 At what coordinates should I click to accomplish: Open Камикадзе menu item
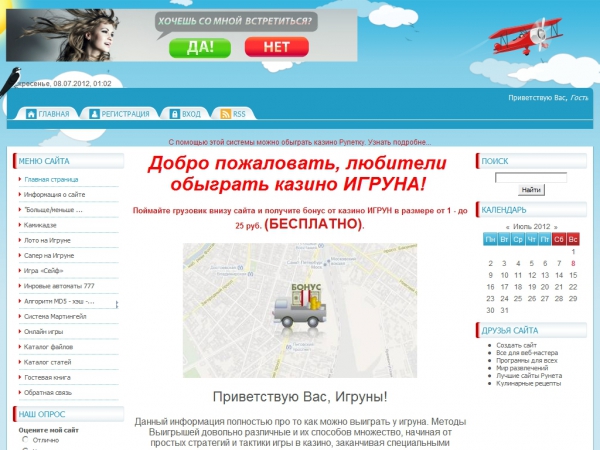[x=40, y=225]
